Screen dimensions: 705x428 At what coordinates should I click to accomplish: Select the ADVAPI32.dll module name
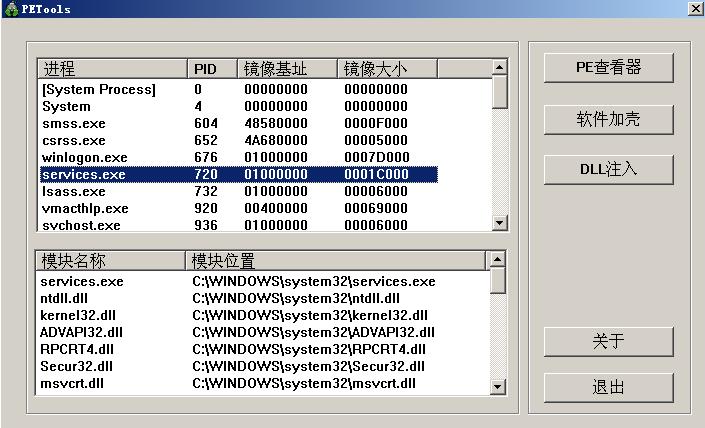(81, 333)
